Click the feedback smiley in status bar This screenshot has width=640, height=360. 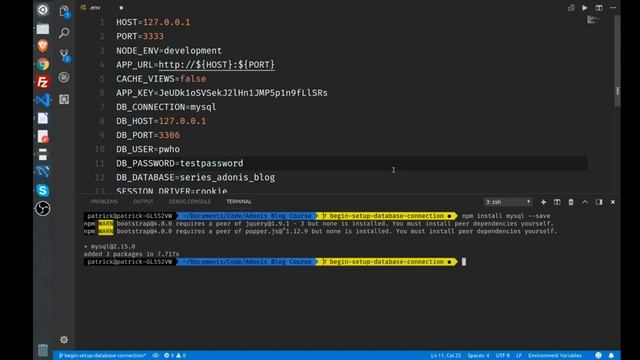[x=598, y=356]
